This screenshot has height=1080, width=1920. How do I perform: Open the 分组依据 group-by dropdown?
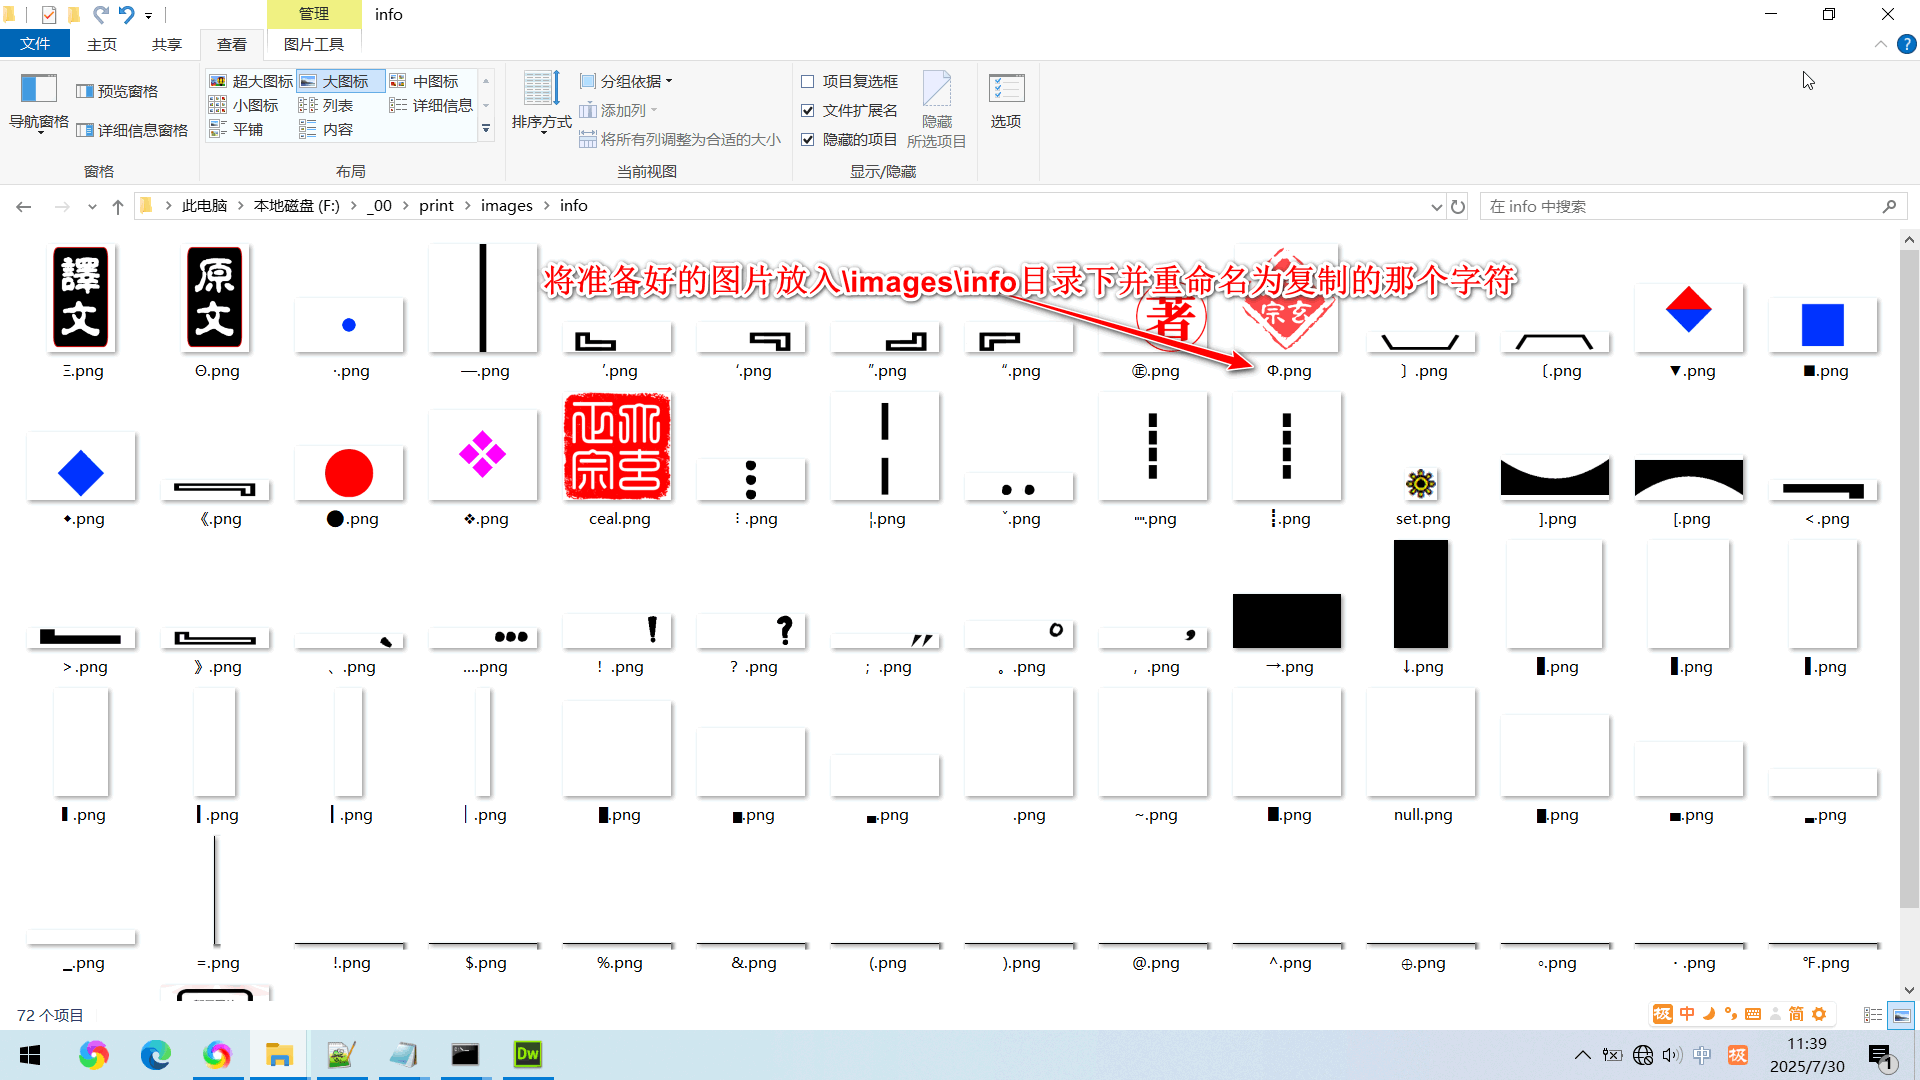tap(626, 81)
